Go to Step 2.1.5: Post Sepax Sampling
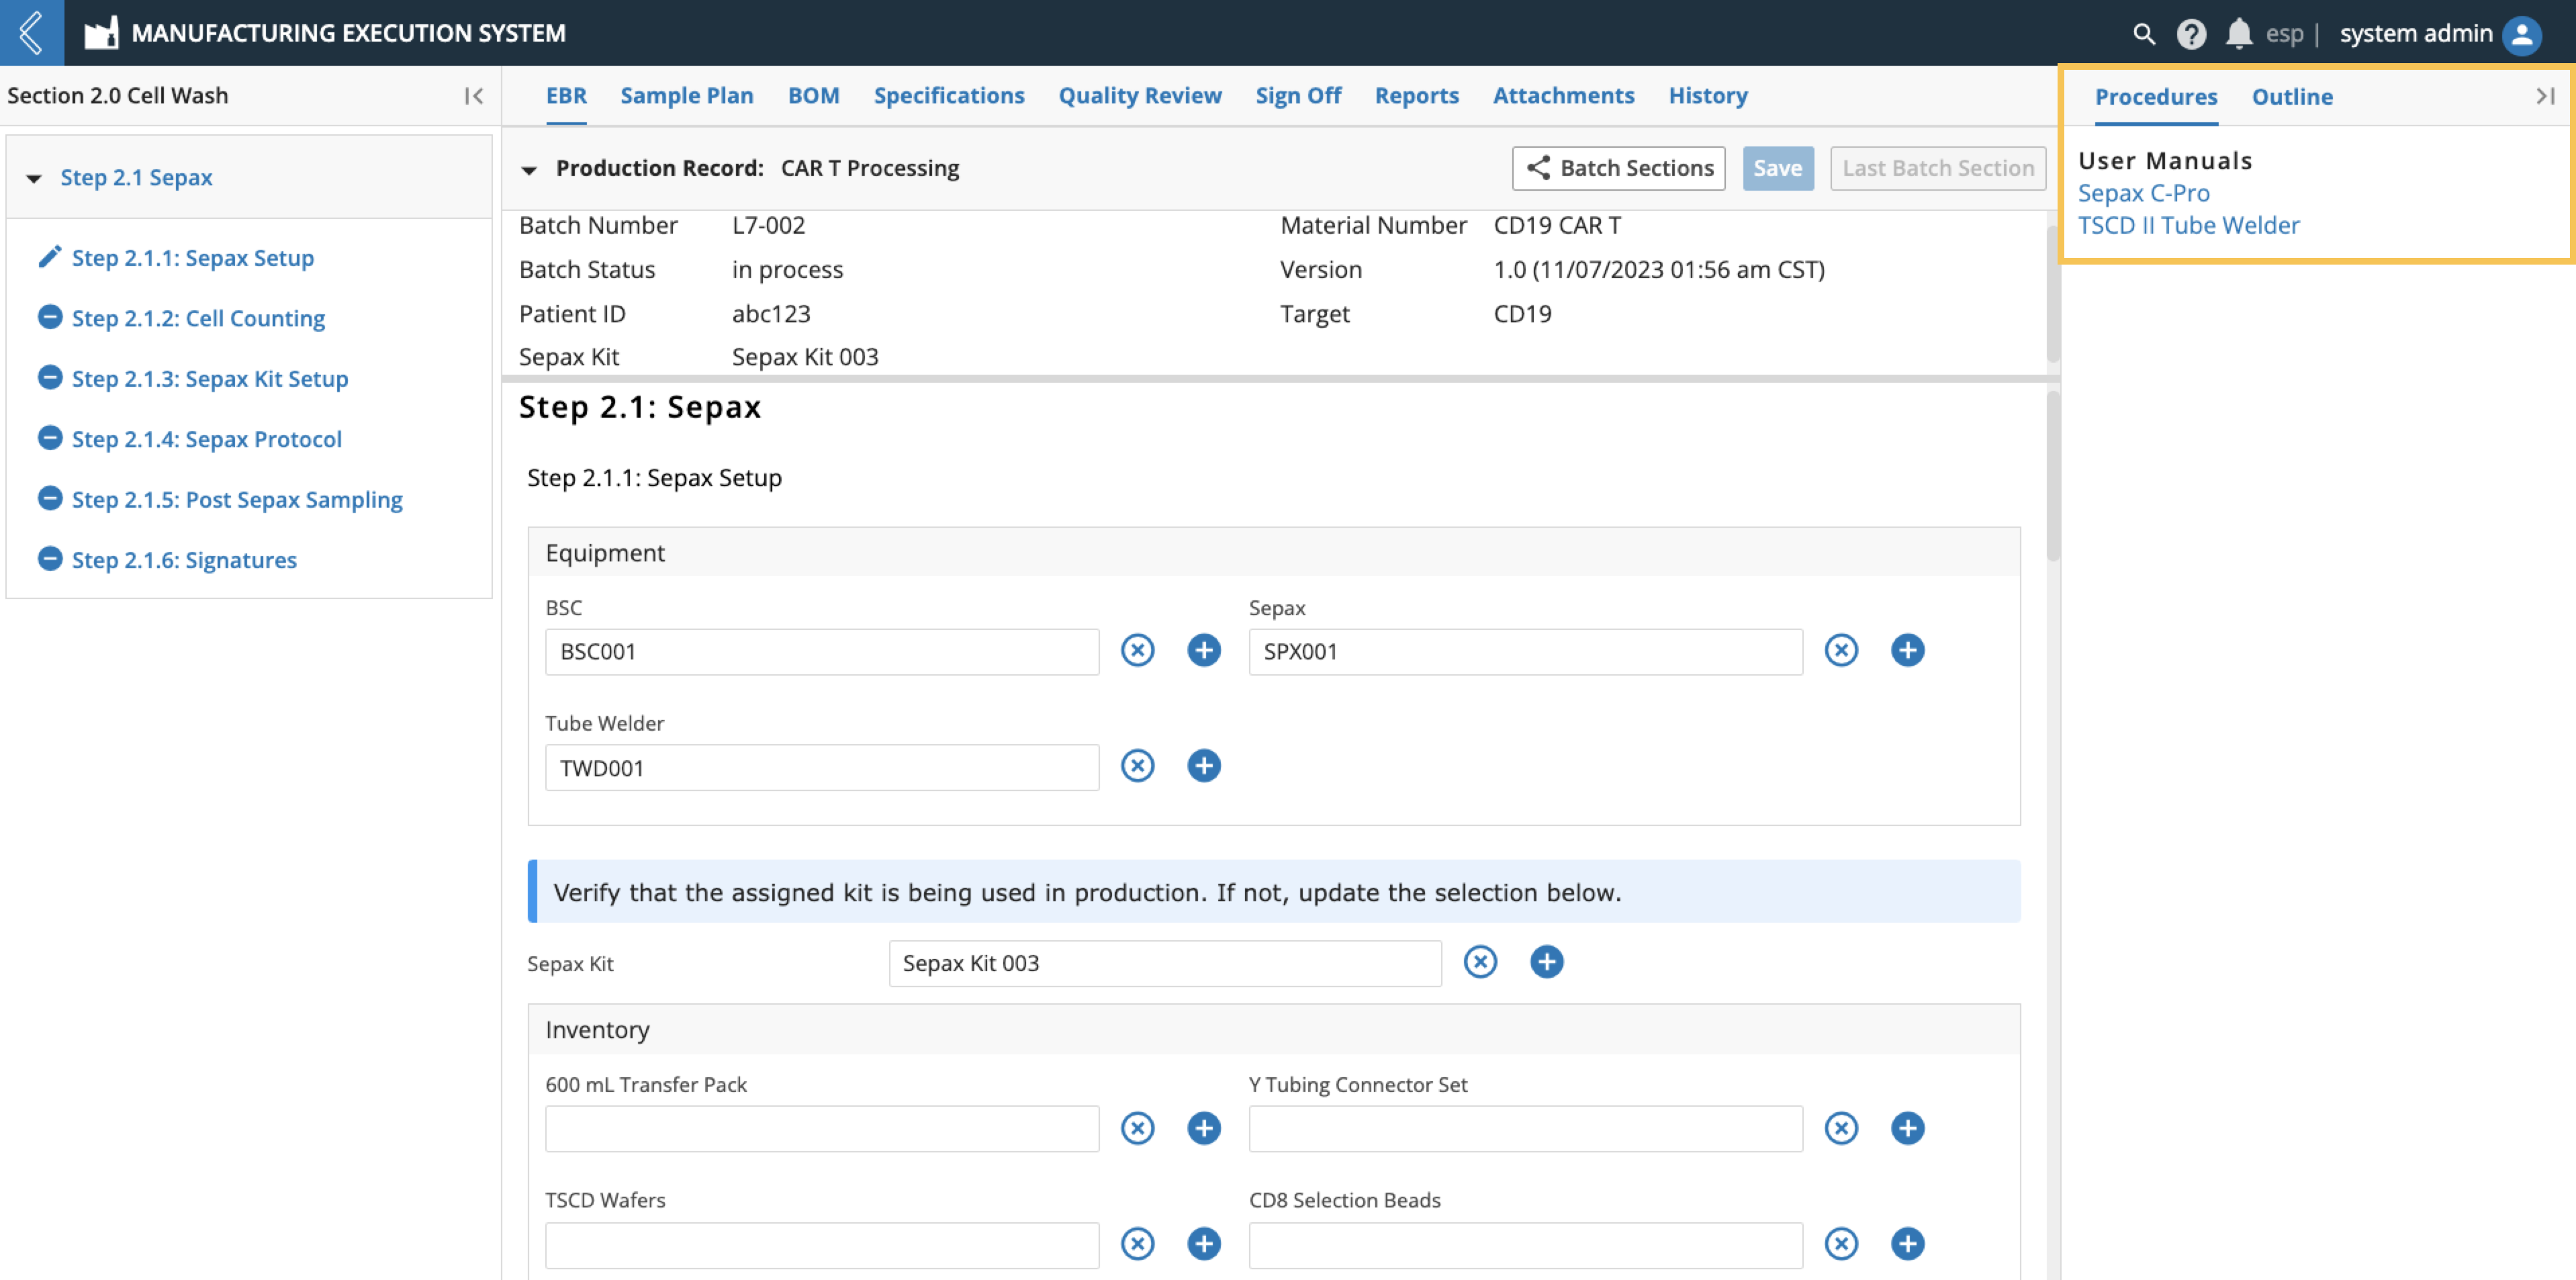This screenshot has height=1280, width=2576. 237,500
